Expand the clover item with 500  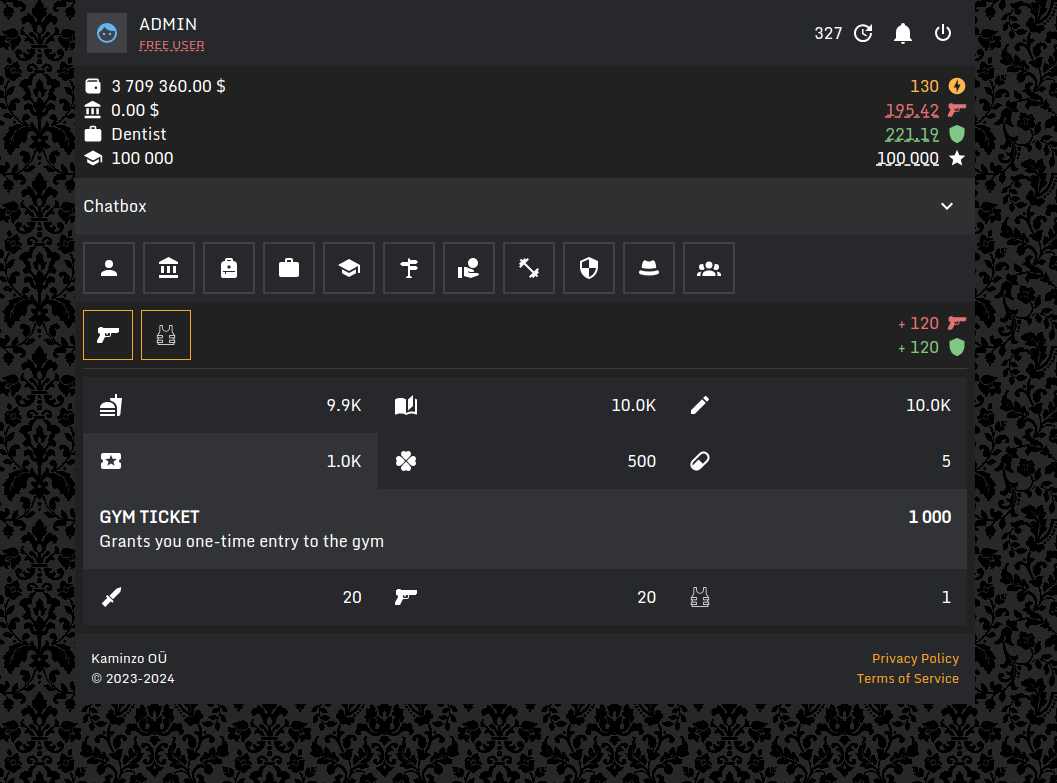[525, 461]
